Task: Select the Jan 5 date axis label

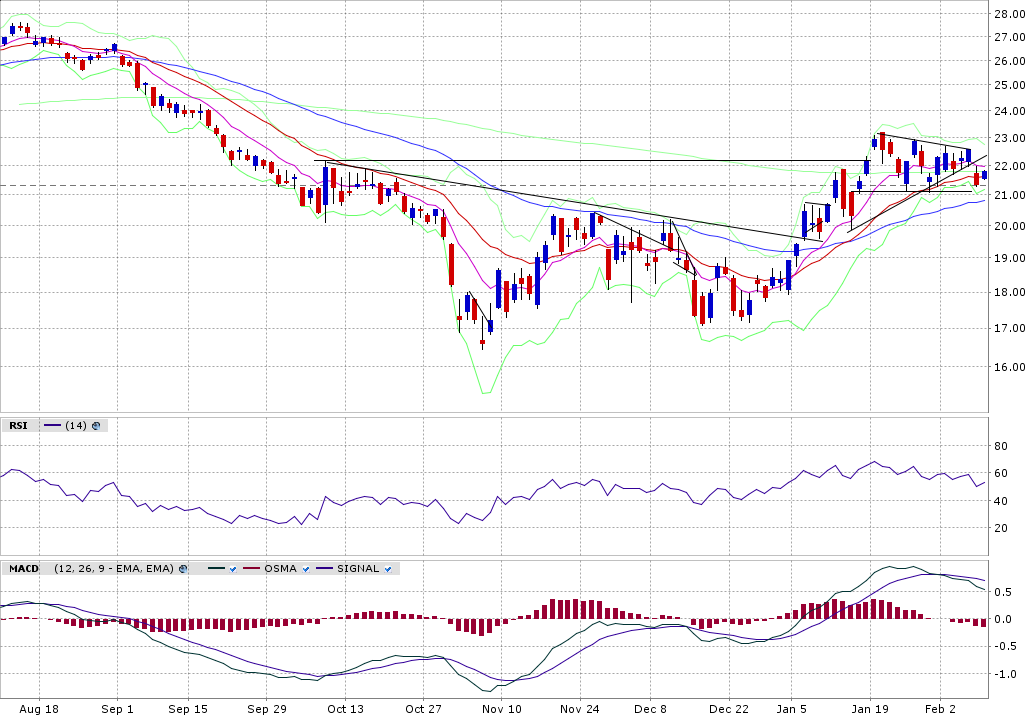Action: [791, 709]
